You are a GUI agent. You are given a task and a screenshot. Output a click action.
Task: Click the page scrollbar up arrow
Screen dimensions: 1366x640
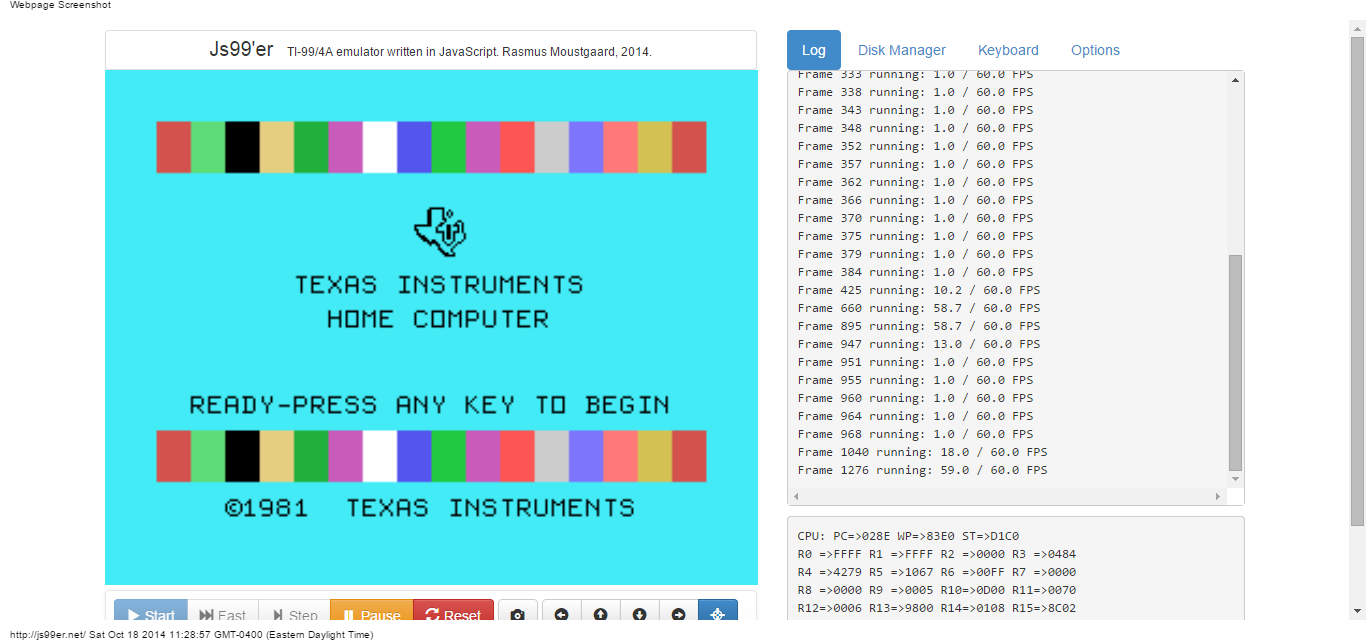pyautogui.click(x=1357, y=29)
